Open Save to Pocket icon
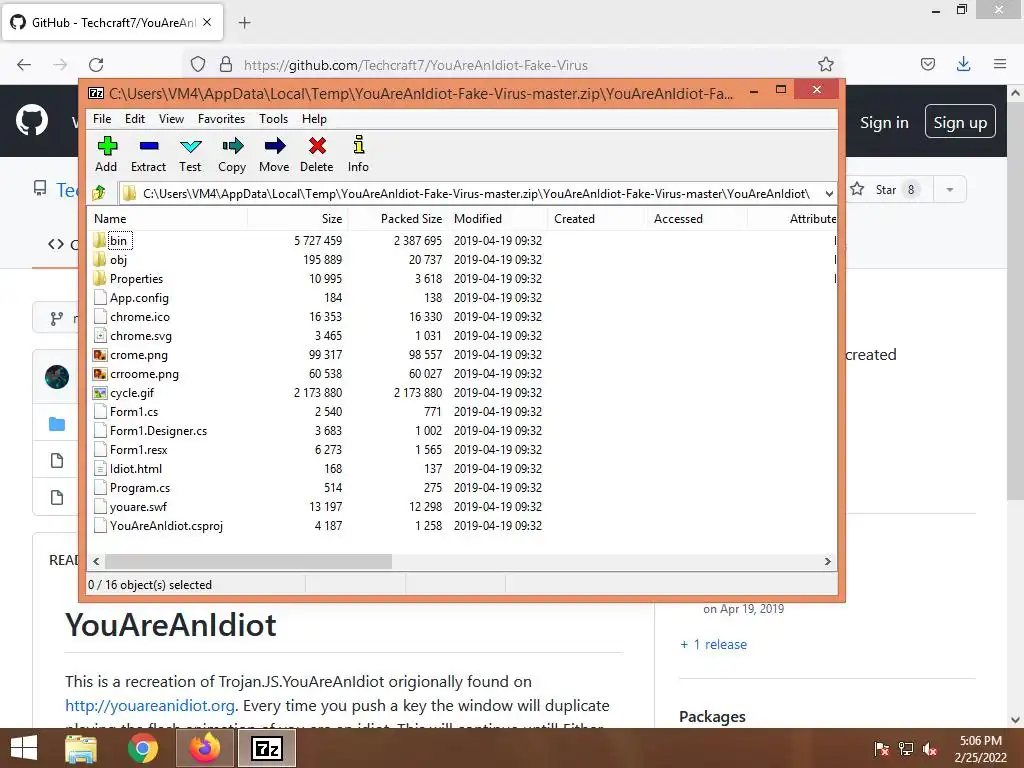This screenshot has width=1024, height=768. [x=927, y=64]
